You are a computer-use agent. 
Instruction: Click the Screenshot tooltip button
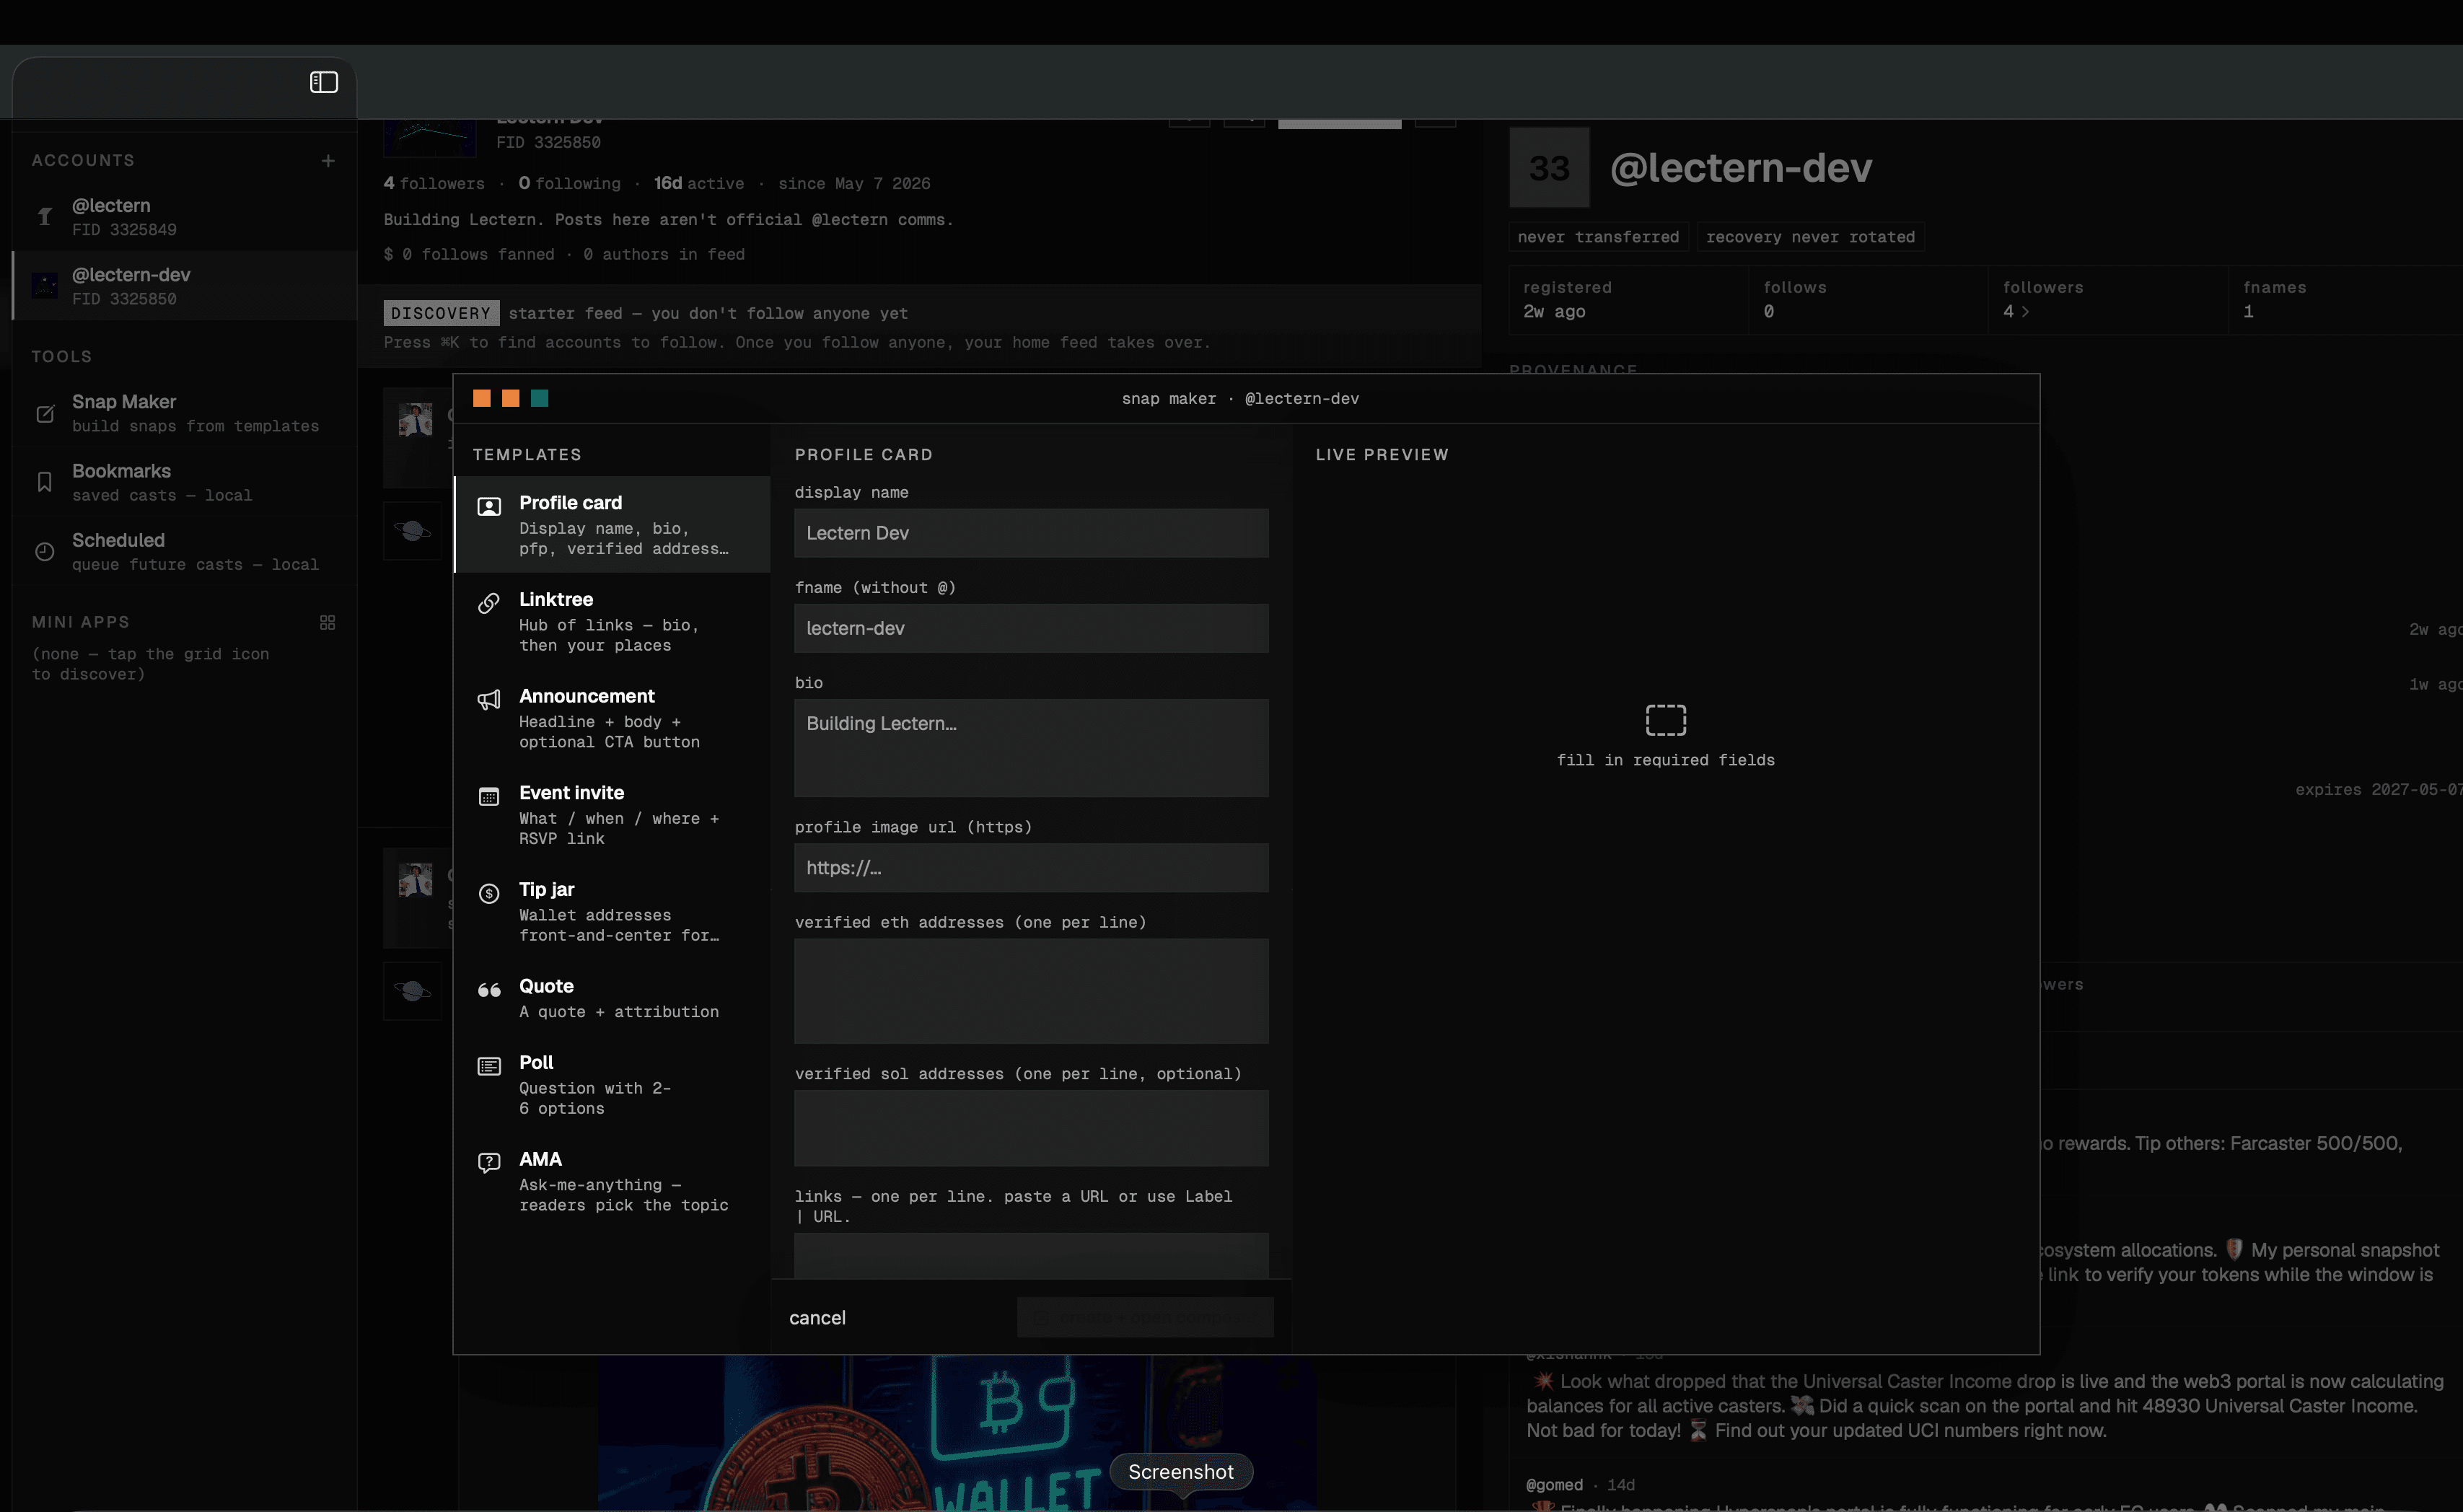1181,1472
